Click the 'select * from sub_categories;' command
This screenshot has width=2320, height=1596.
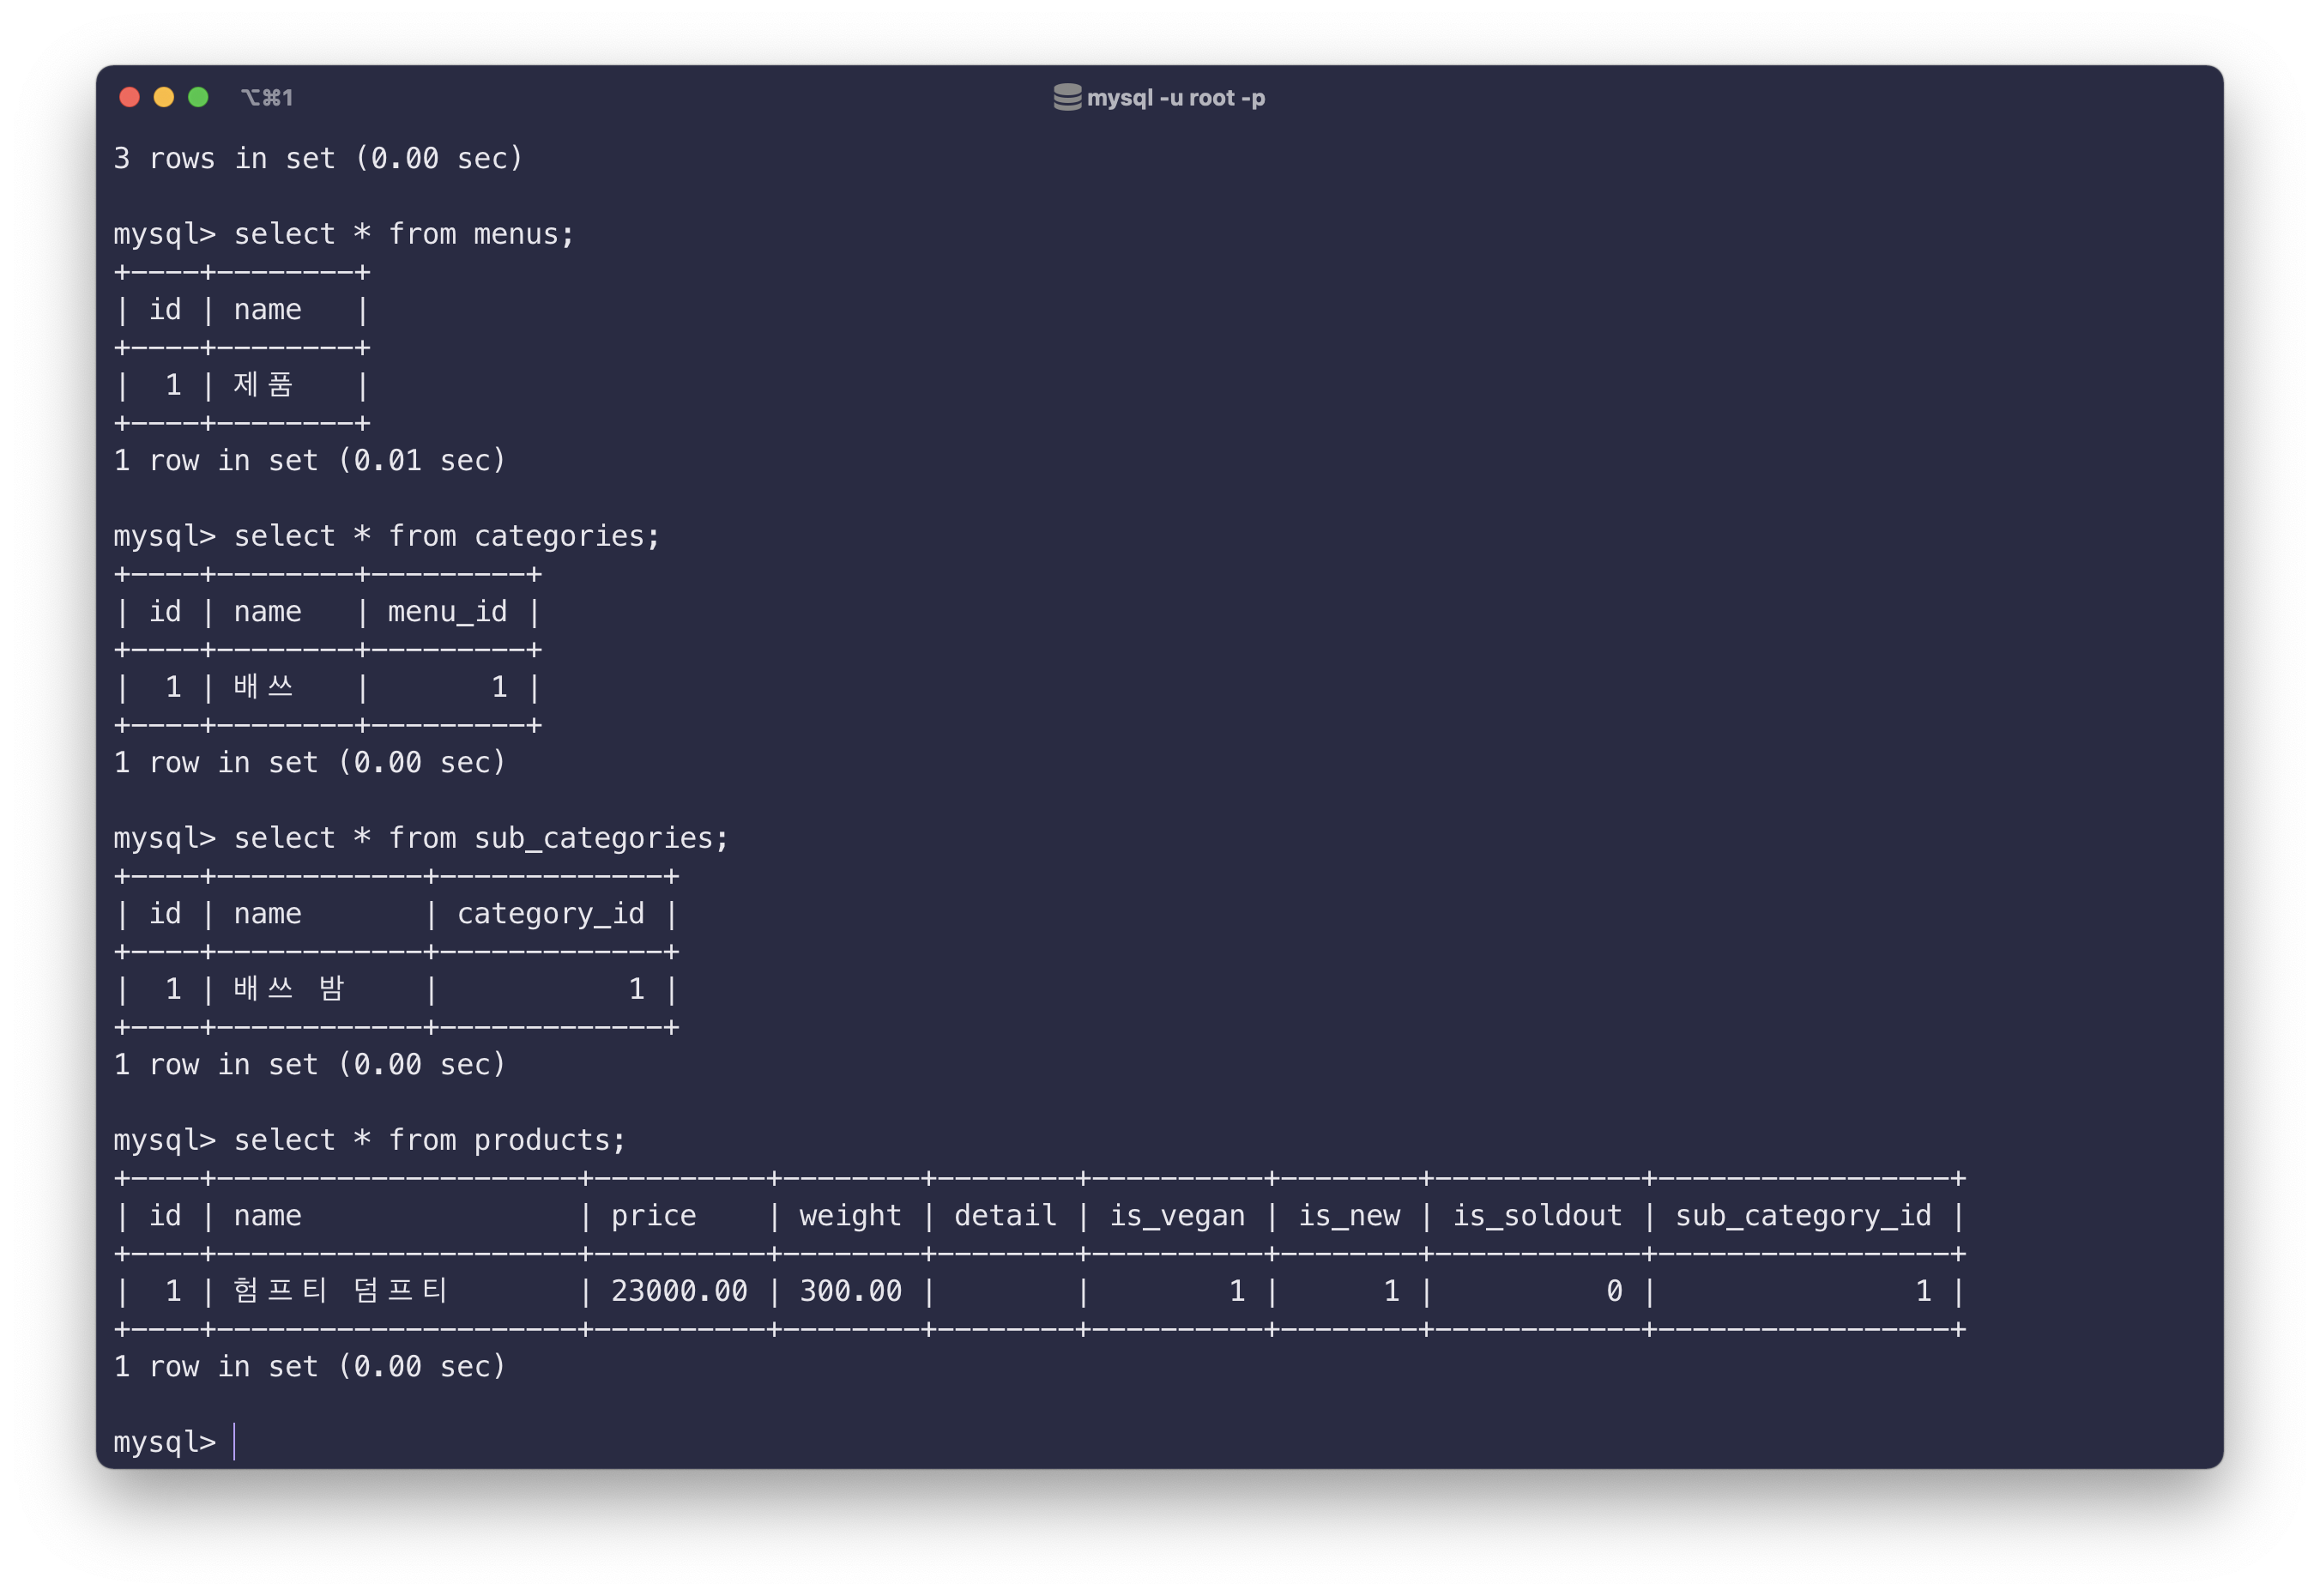tap(481, 838)
